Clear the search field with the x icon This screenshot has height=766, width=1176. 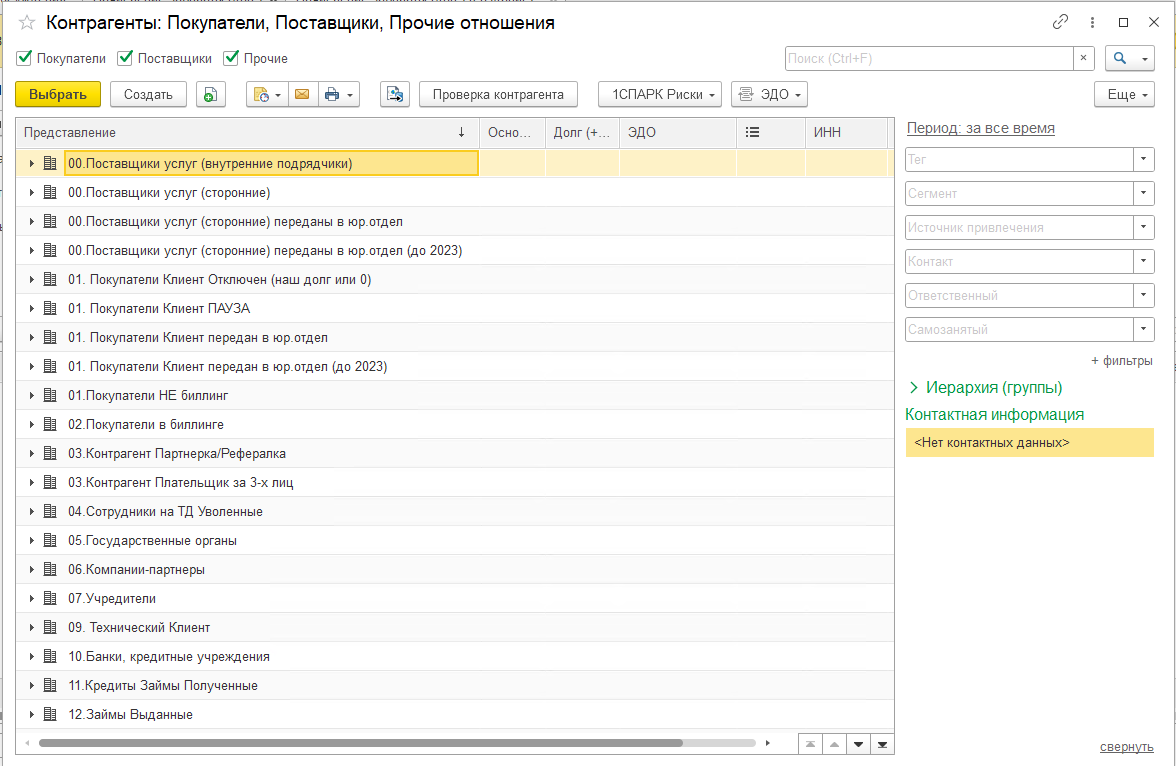(1083, 58)
